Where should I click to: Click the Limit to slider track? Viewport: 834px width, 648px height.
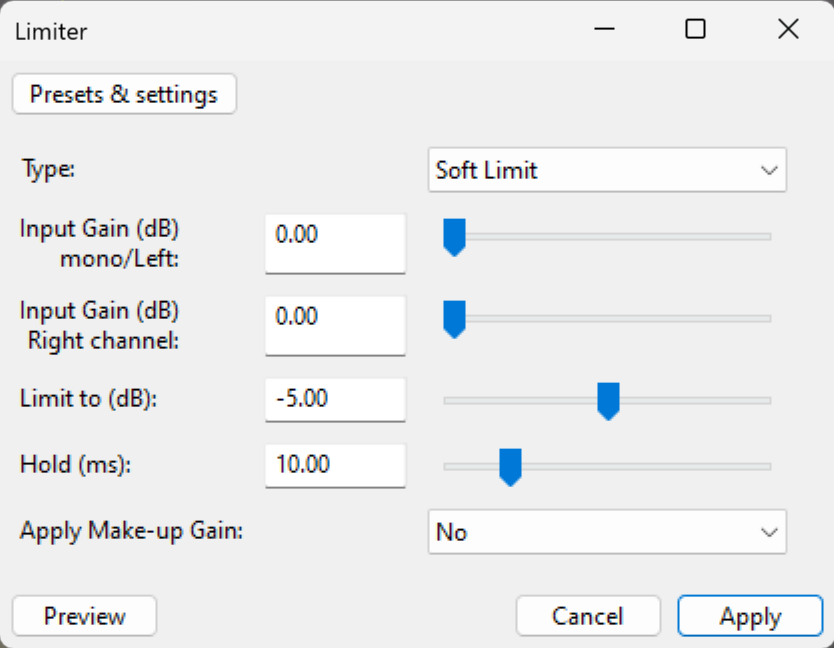coord(700,399)
